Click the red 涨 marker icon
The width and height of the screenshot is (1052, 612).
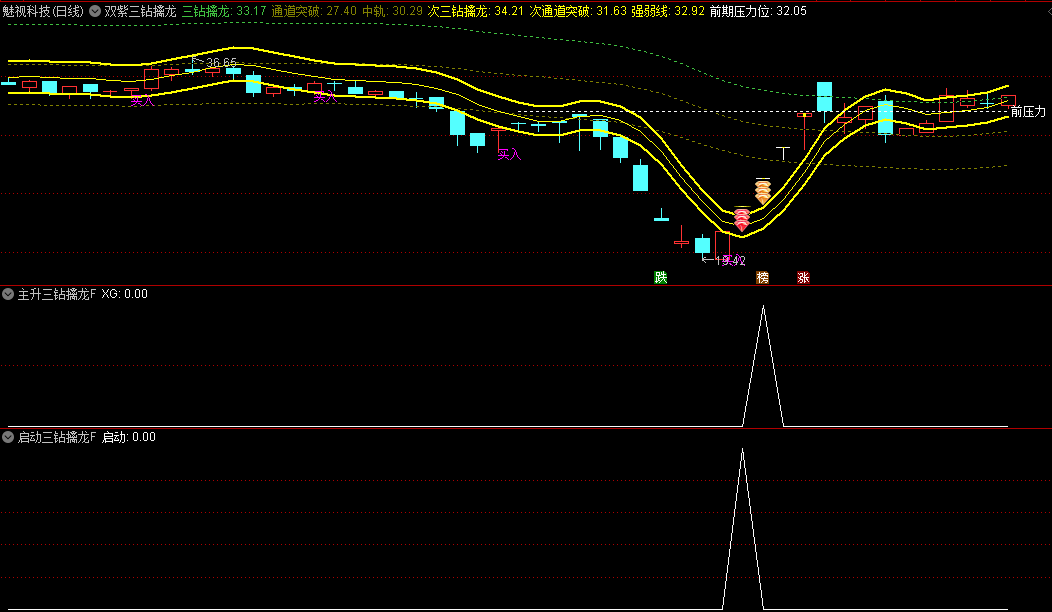point(803,277)
